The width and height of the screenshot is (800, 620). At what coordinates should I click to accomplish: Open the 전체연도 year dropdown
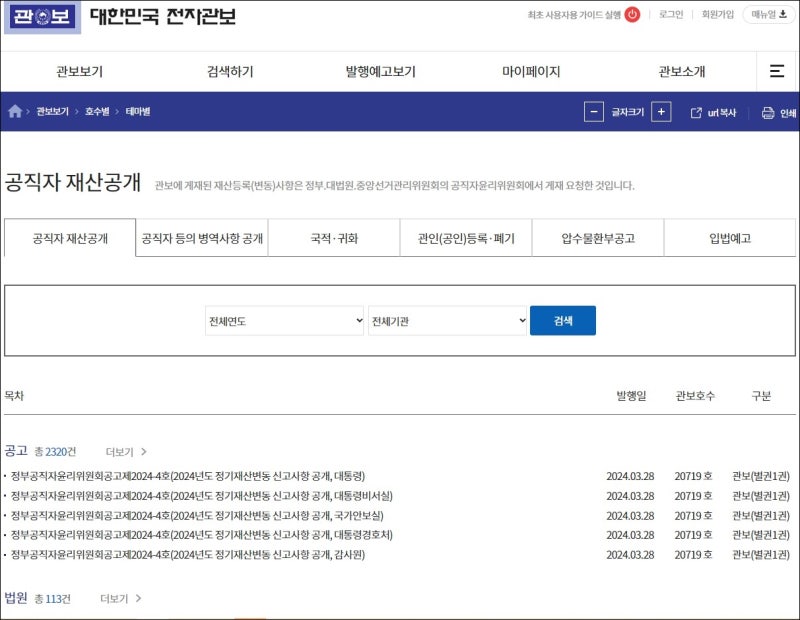coord(284,321)
